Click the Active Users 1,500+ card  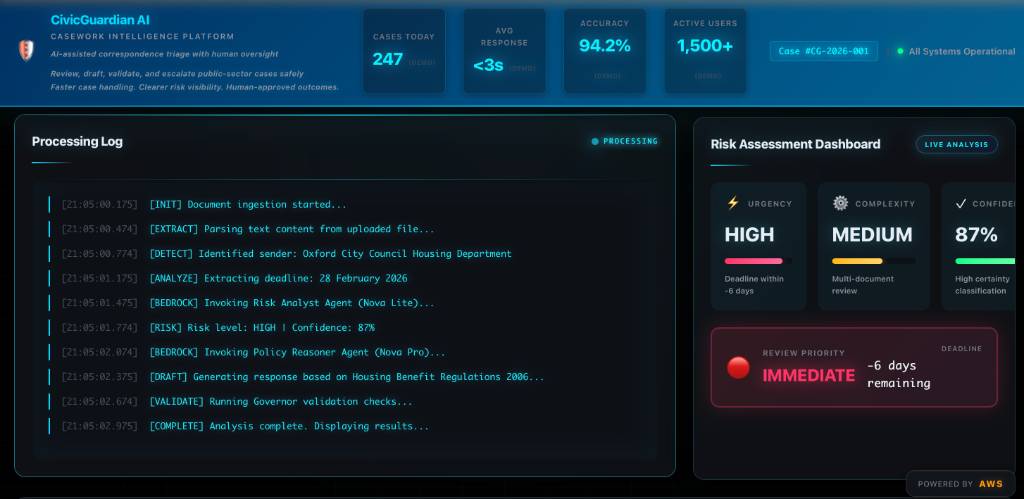click(705, 51)
